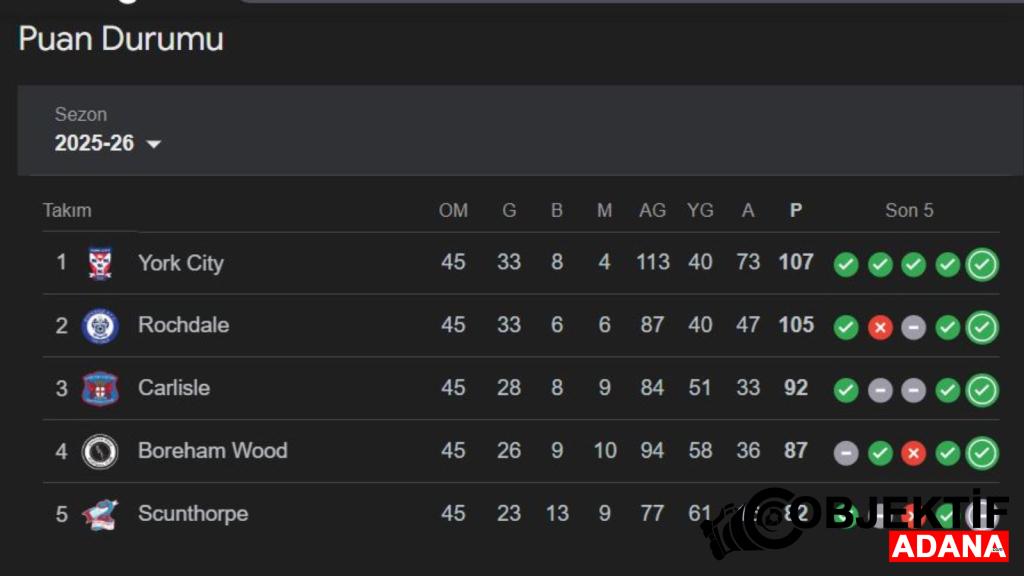This screenshot has height=576, width=1024.
Task: Click the OM column header
Action: 453,210
